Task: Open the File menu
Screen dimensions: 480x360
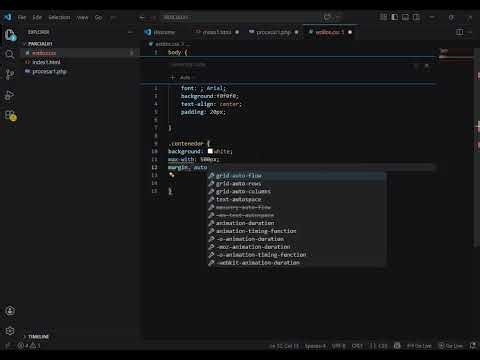Action: click(x=22, y=17)
